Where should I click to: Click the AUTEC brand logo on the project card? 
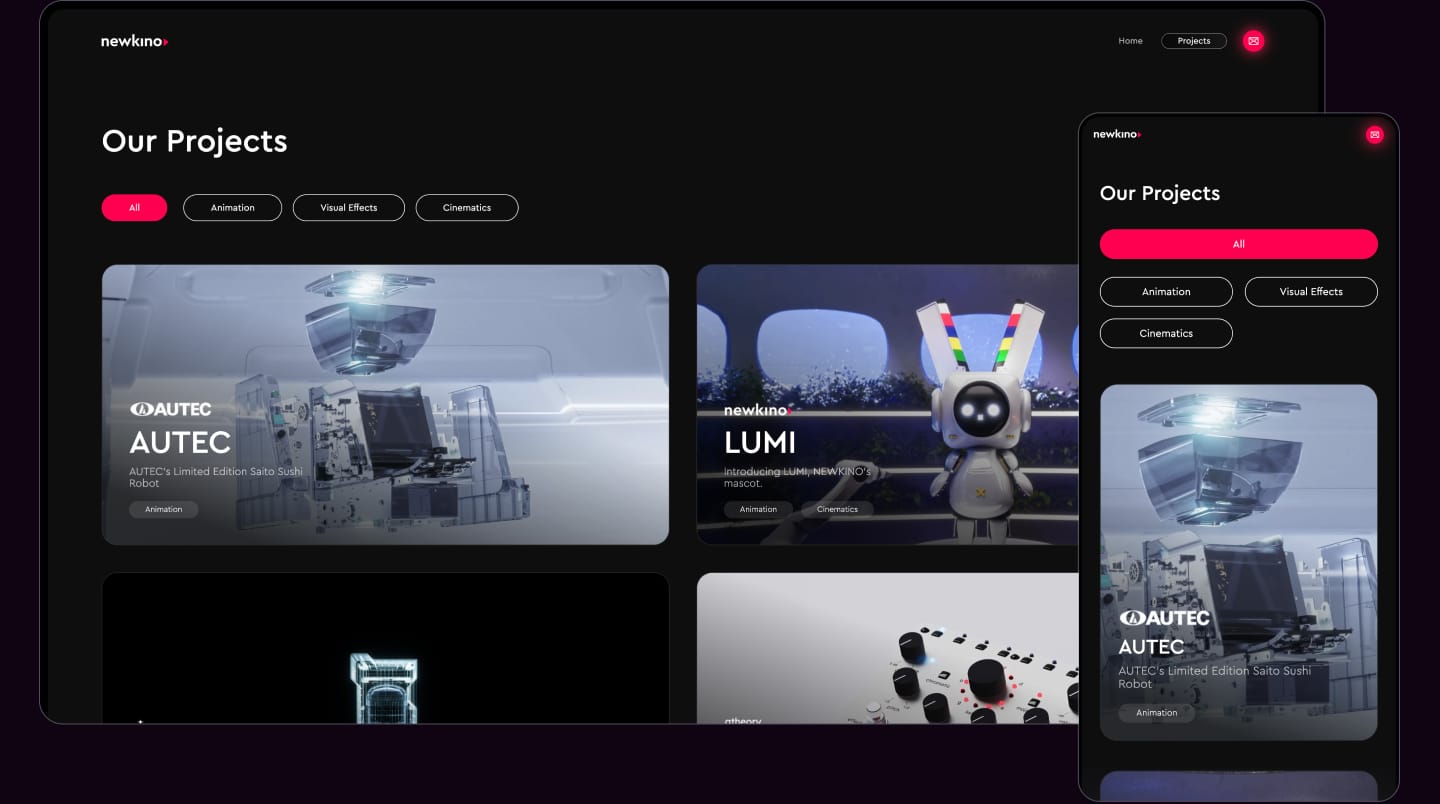click(170, 409)
